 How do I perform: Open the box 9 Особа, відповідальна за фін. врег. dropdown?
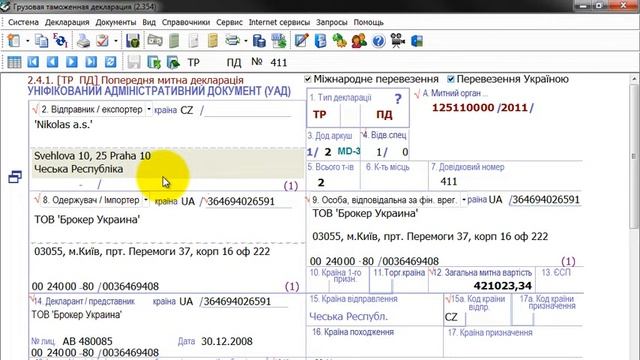pyautogui.click(x=464, y=200)
